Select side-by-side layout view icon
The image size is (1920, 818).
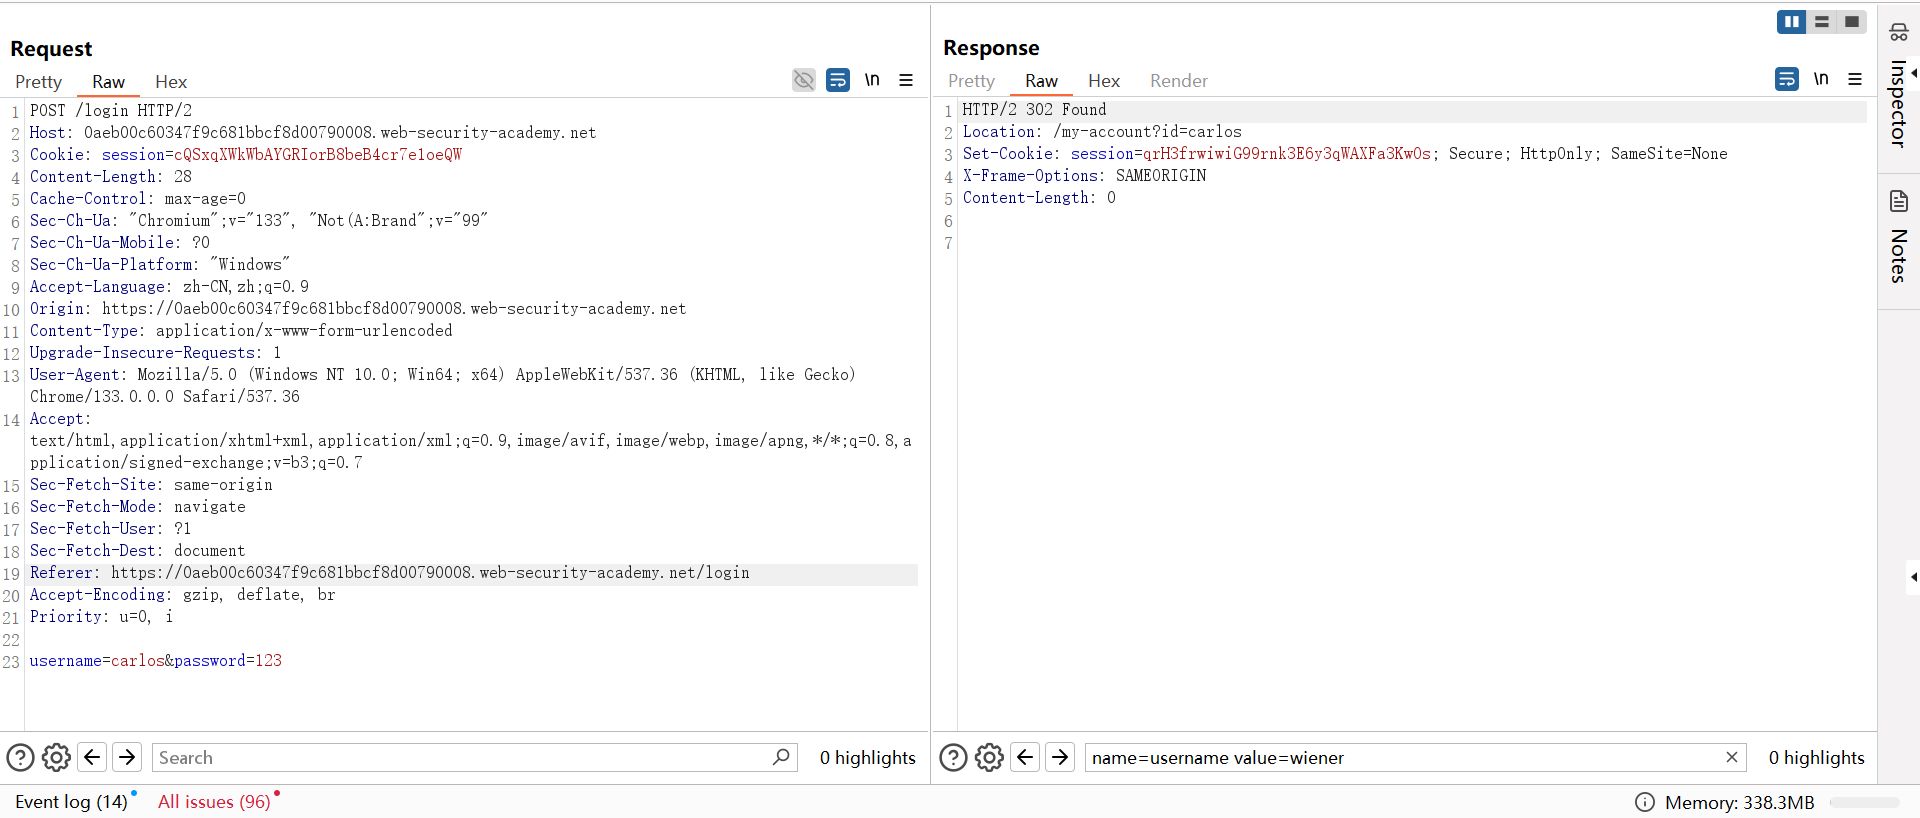[1791, 22]
